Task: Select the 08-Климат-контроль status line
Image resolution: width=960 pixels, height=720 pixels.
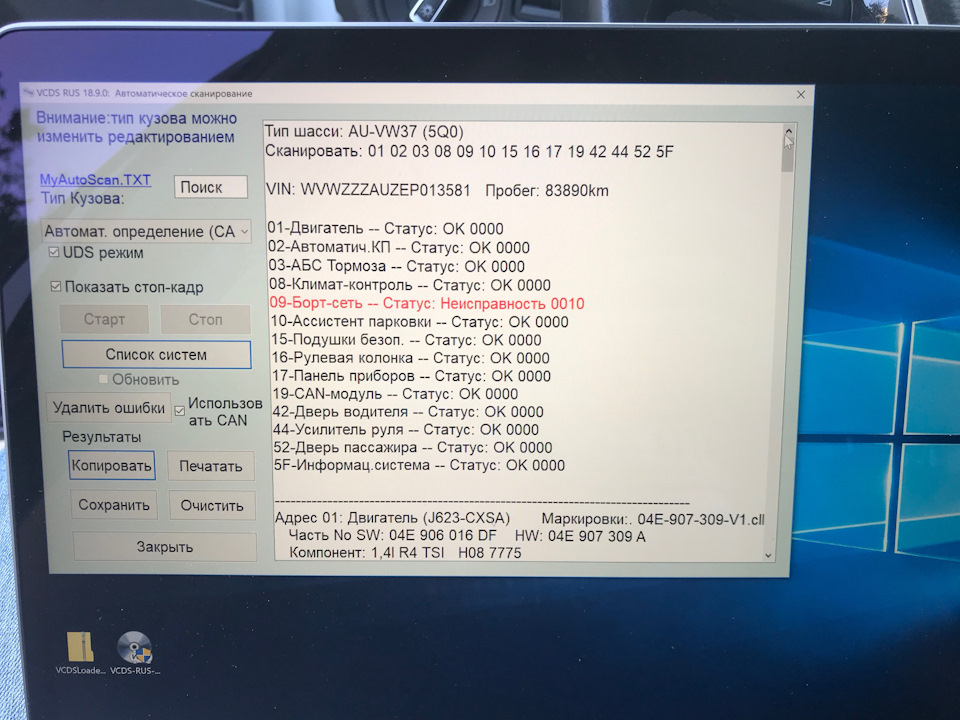Action: [x=410, y=285]
